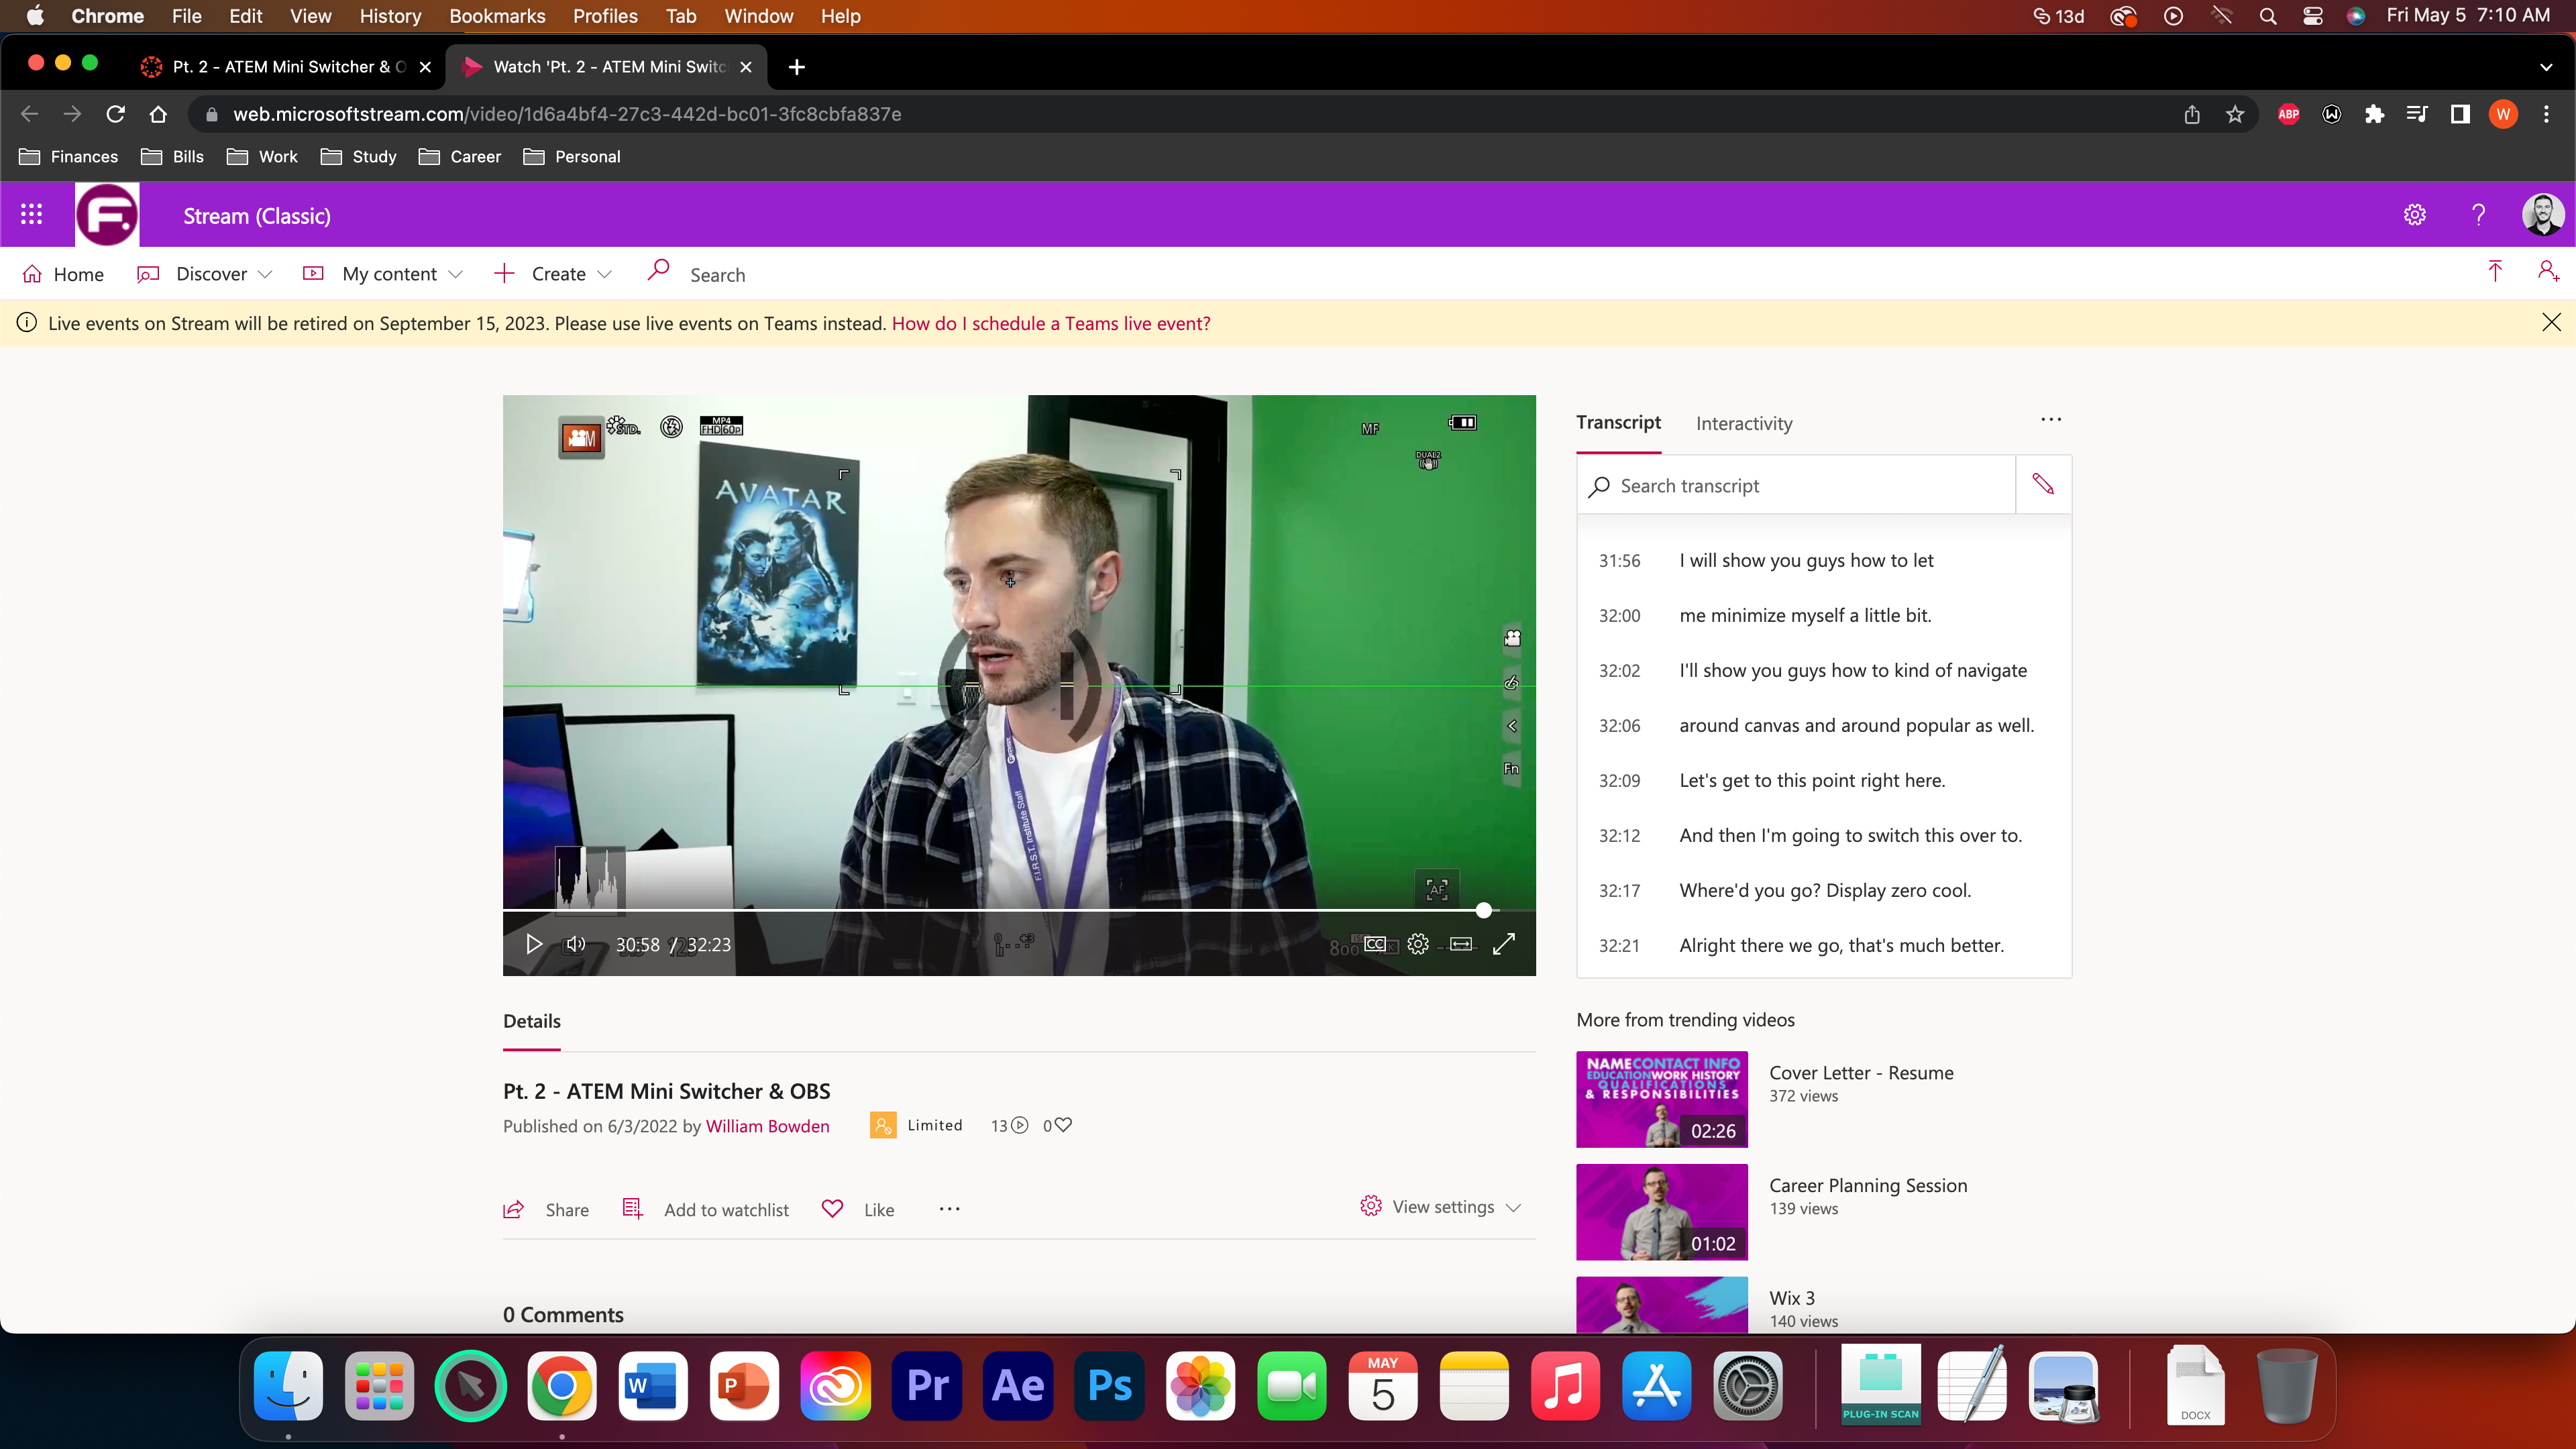The height and width of the screenshot is (1449, 2576).
Task: Open the Chrome share icon
Action: pos(2192,114)
